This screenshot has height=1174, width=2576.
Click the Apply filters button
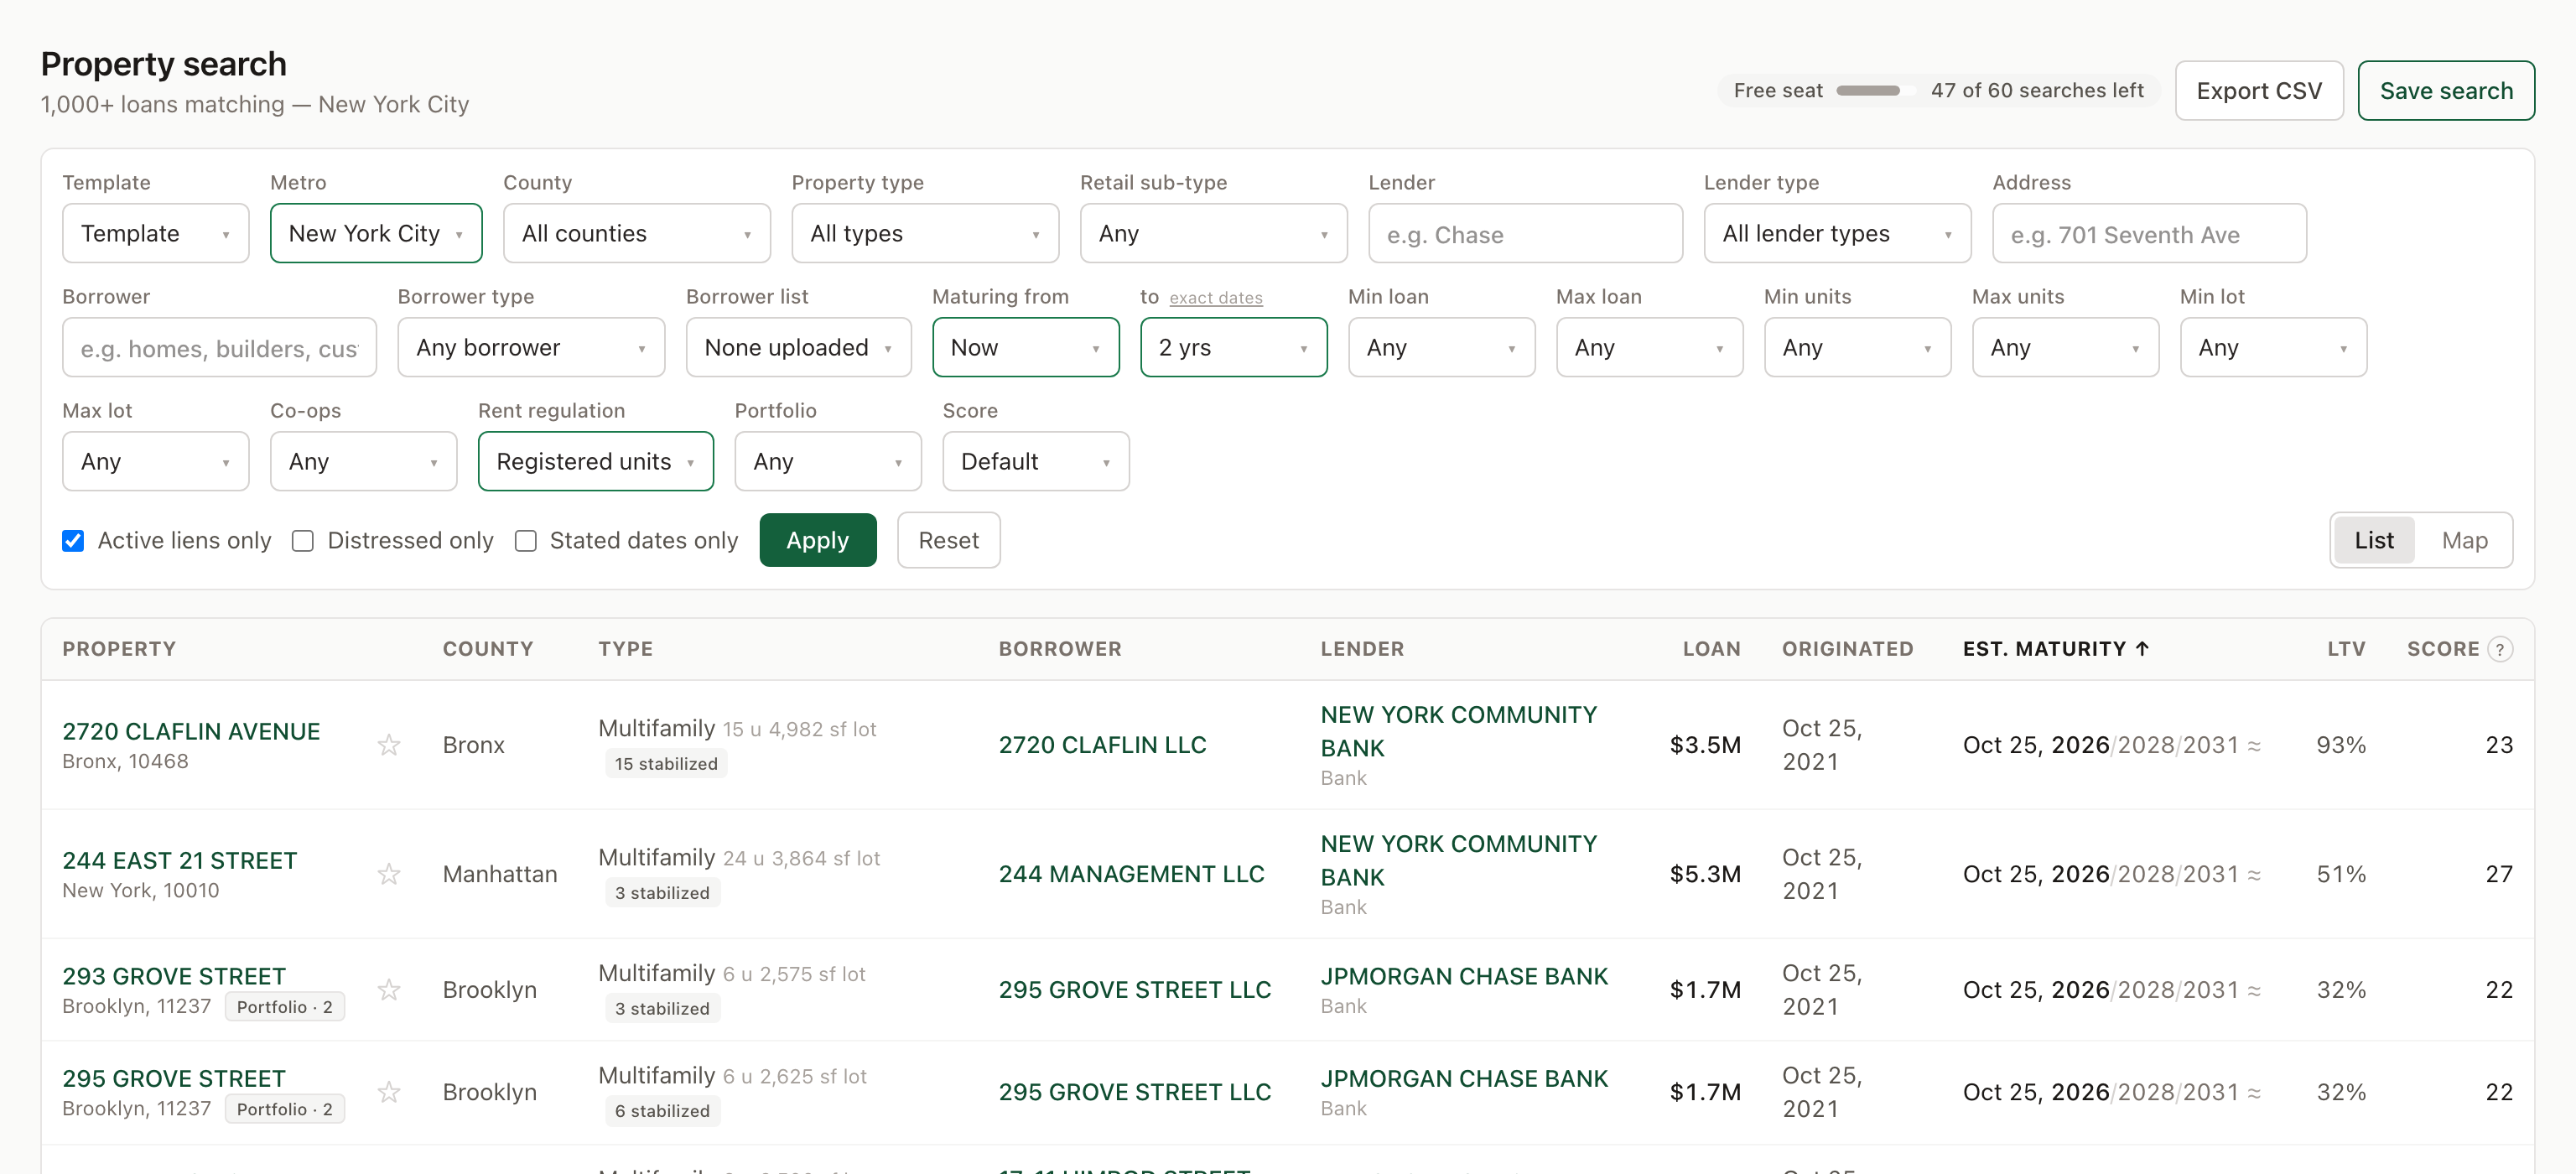pyautogui.click(x=817, y=541)
